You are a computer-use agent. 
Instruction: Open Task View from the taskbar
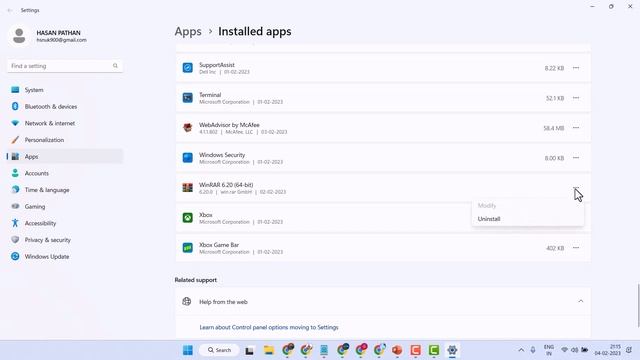point(249,350)
